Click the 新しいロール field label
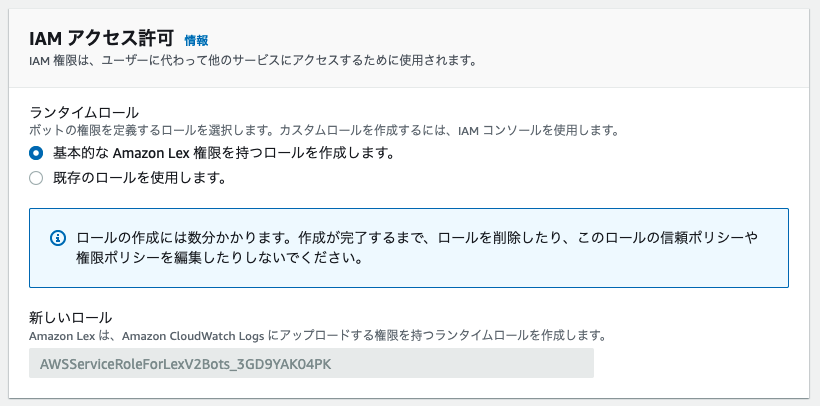 (x=71, y=318)
